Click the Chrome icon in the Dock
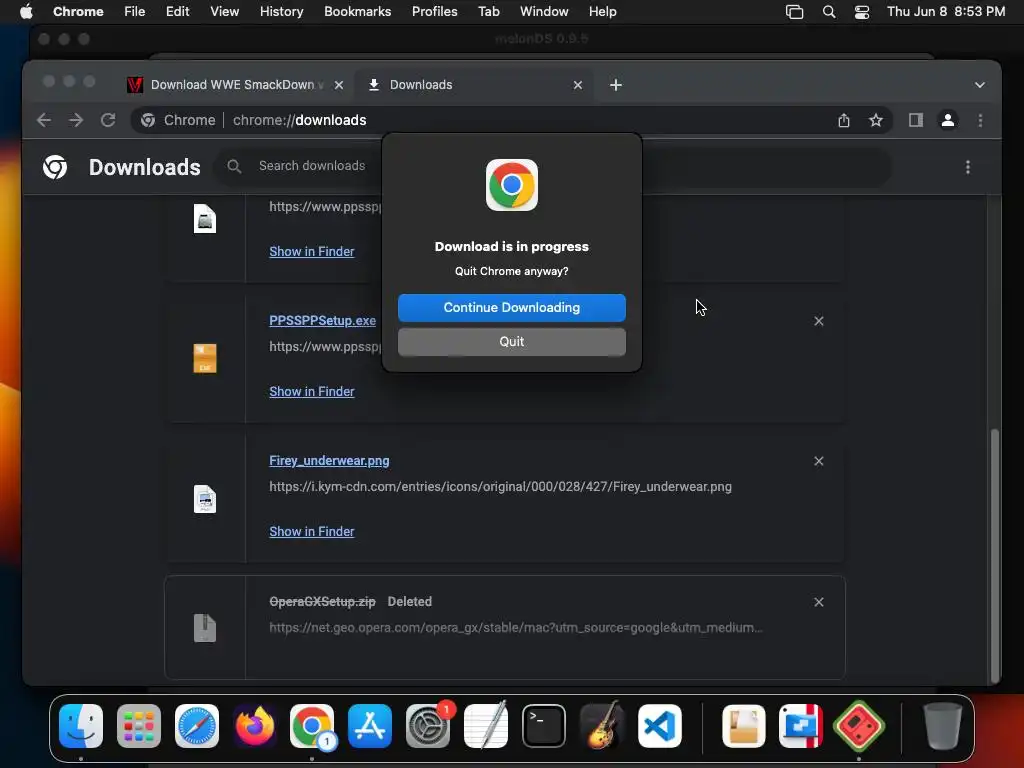Image resolution: width=1024 pixels, height=768 pixels. 312,726
